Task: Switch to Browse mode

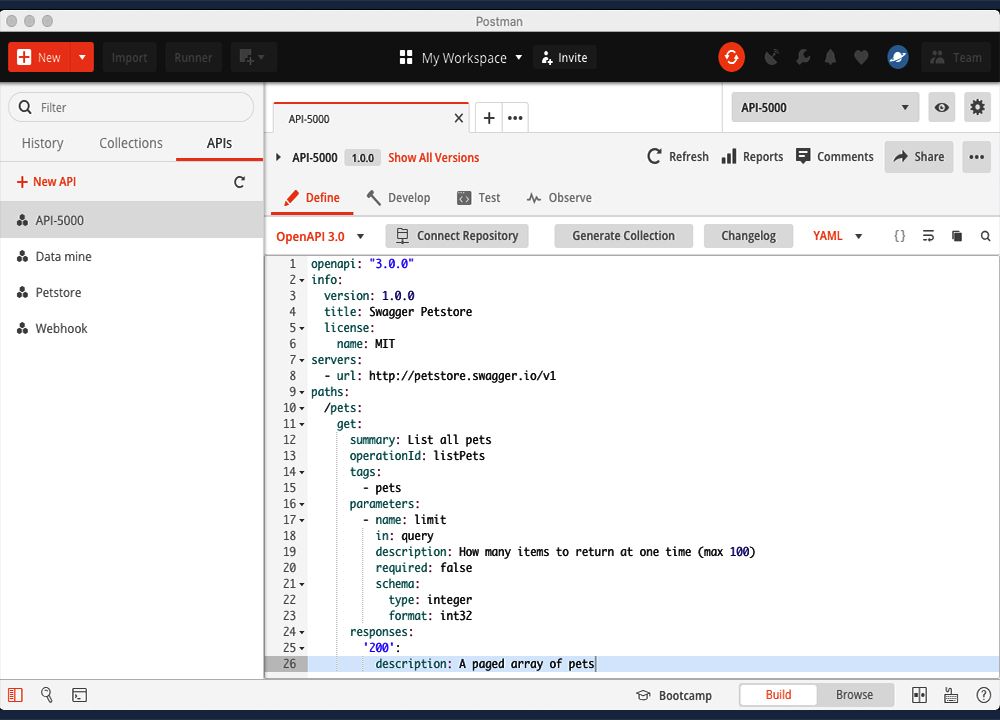Action: [855, 694]
